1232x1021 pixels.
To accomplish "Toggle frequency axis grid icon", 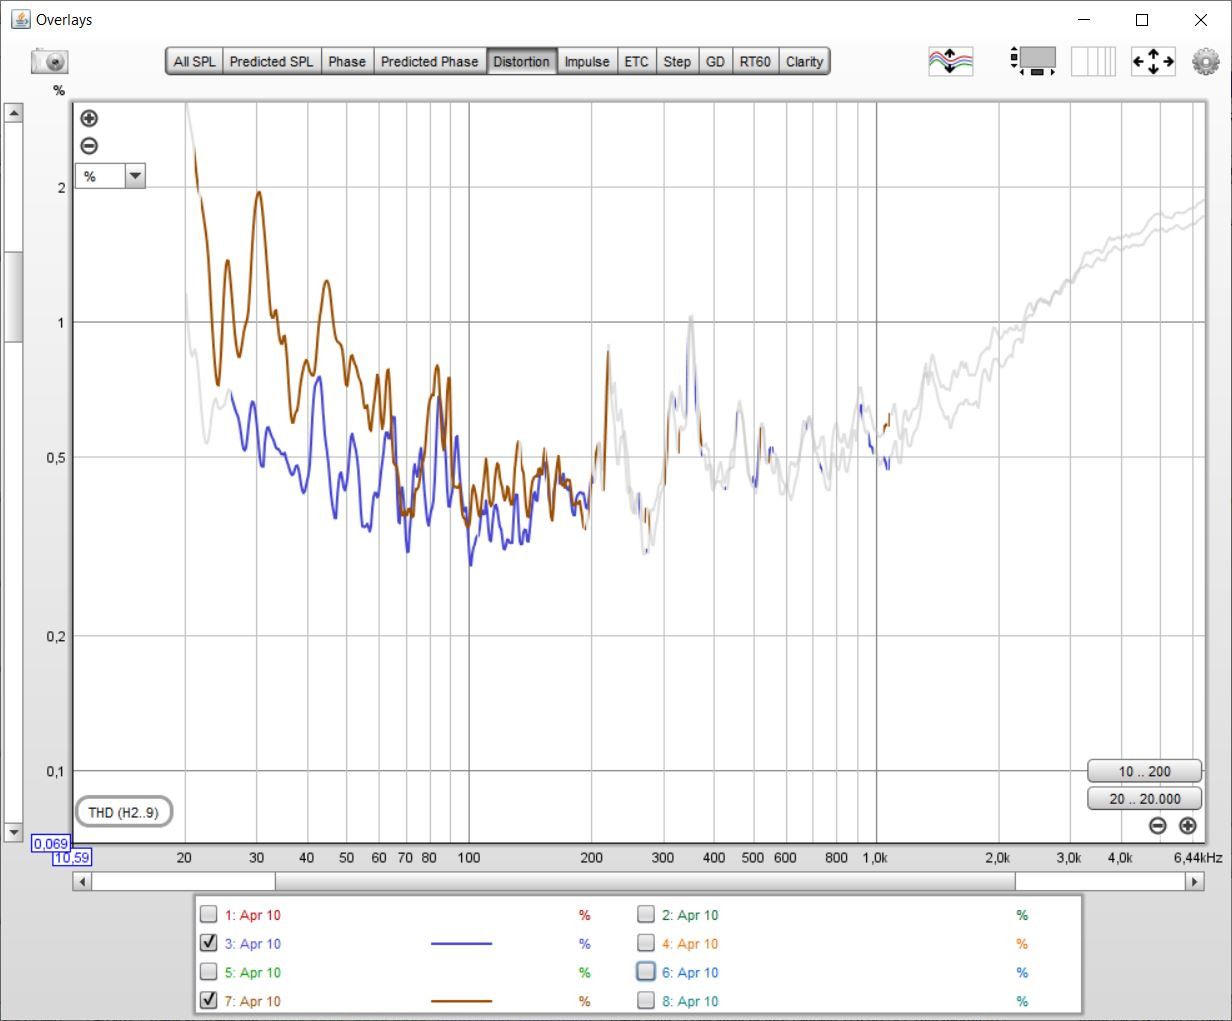I will pos(1093,61).
